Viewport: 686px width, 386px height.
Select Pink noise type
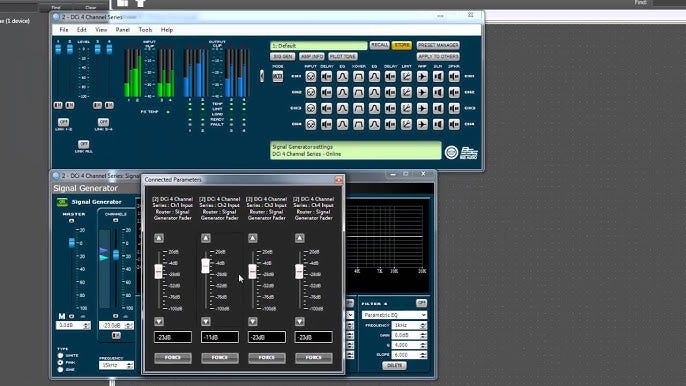(60, 362)
